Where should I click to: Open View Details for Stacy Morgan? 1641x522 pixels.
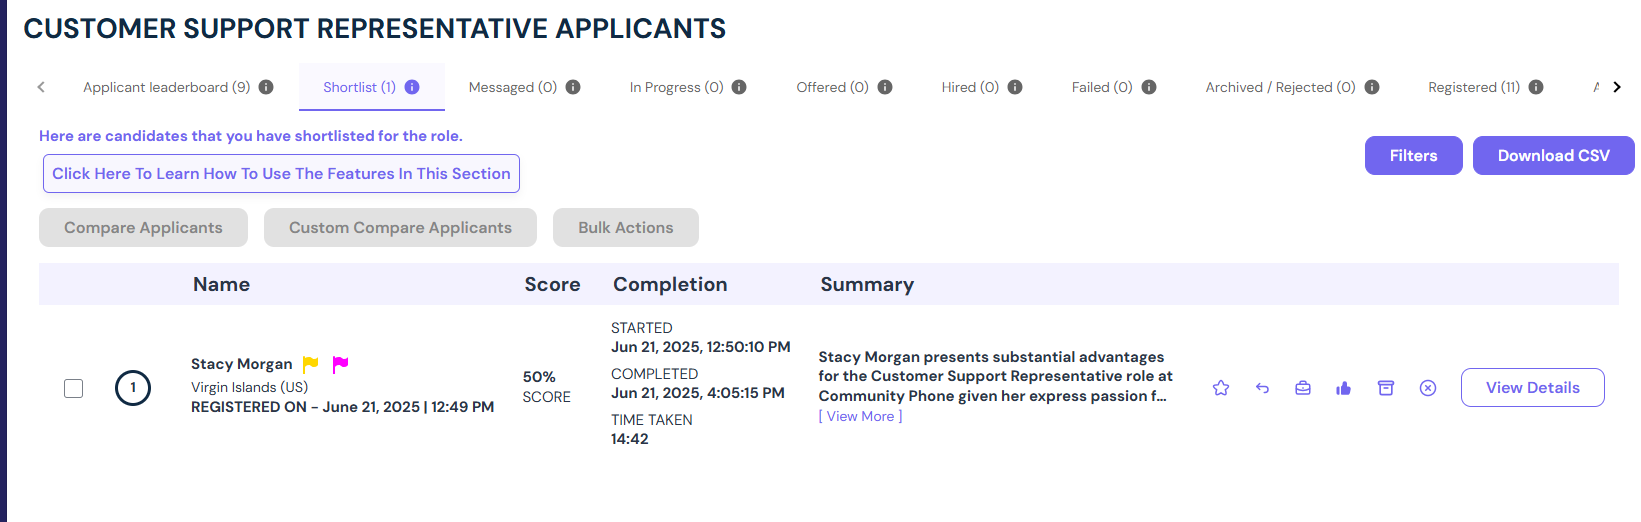click(x=1533, y=388)
